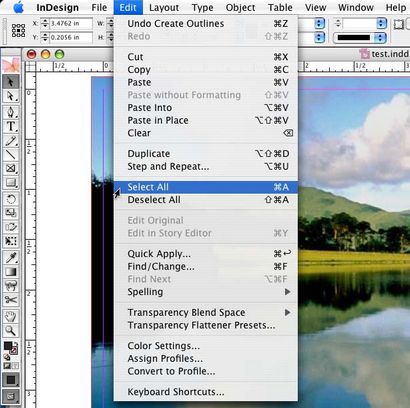Screen dimensions: 410x408
Task: Select the Direct Selection tool (white arrow)
Action: click(11, 96)
